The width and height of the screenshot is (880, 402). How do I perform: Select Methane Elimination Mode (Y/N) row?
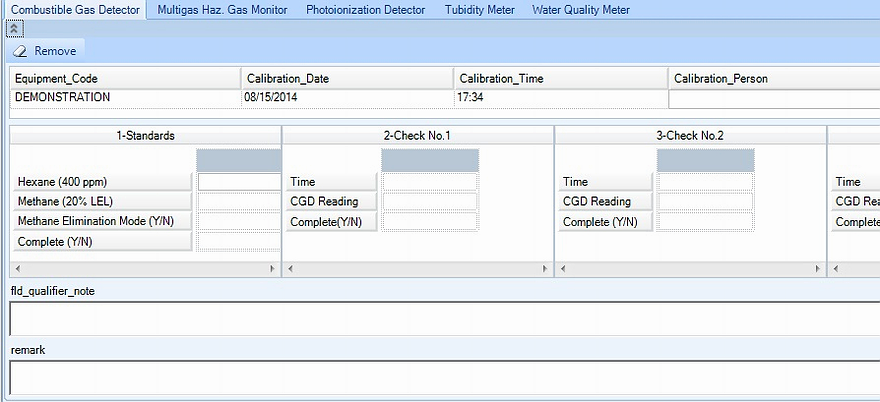[103, 222]
